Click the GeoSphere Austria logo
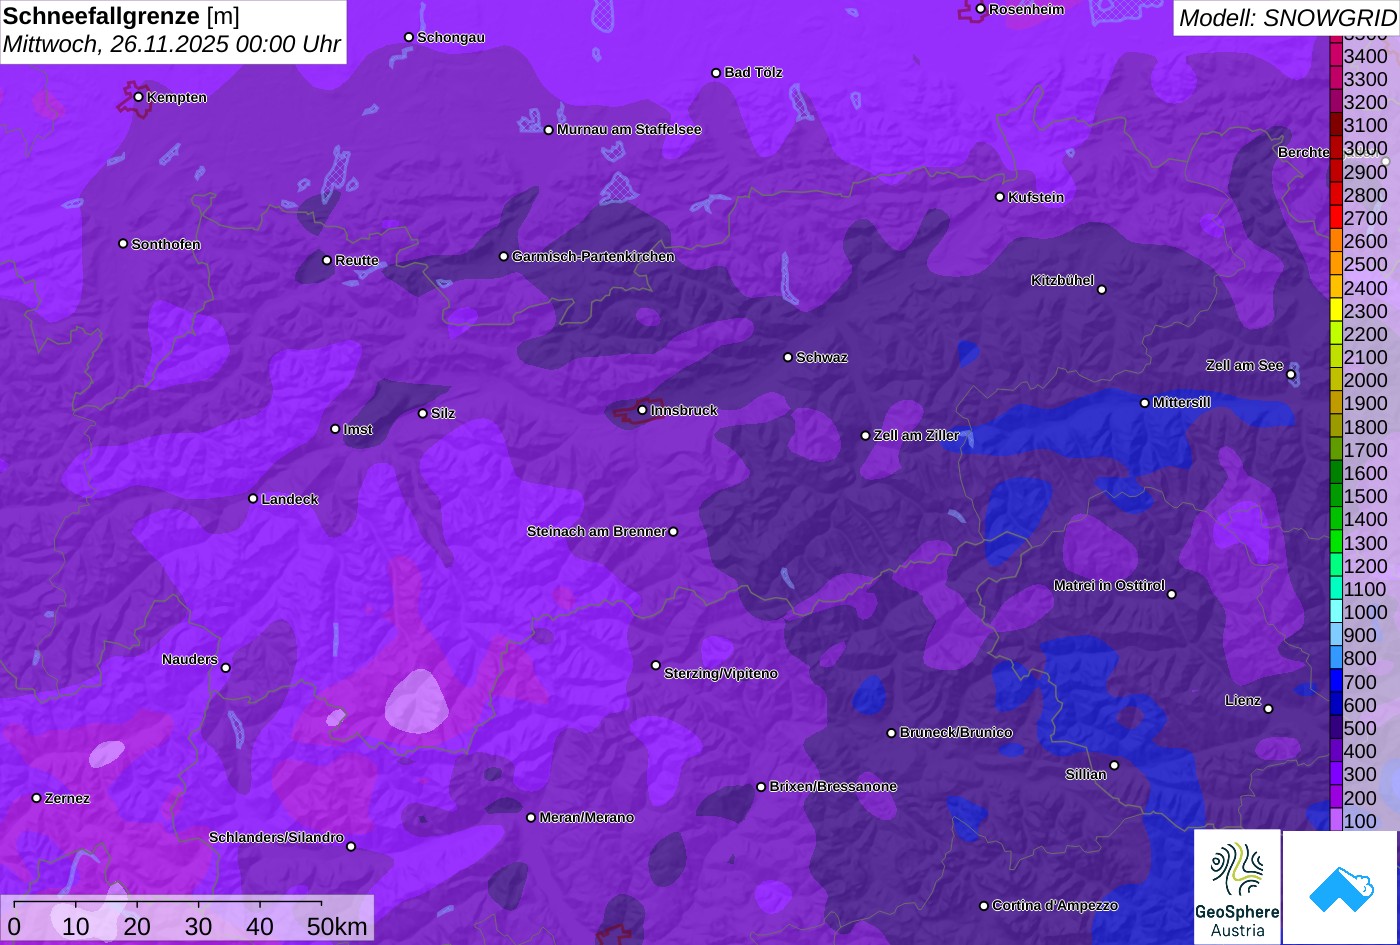 coord(1237,886)
